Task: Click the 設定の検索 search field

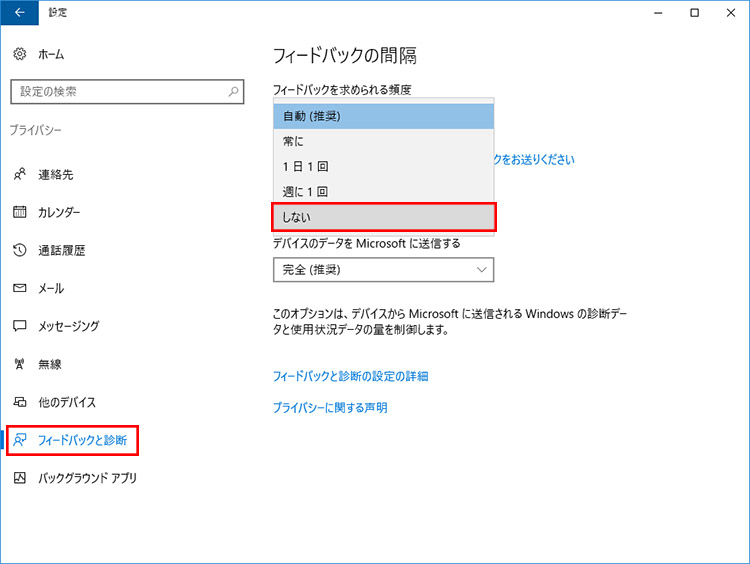Action: point(127,91)
